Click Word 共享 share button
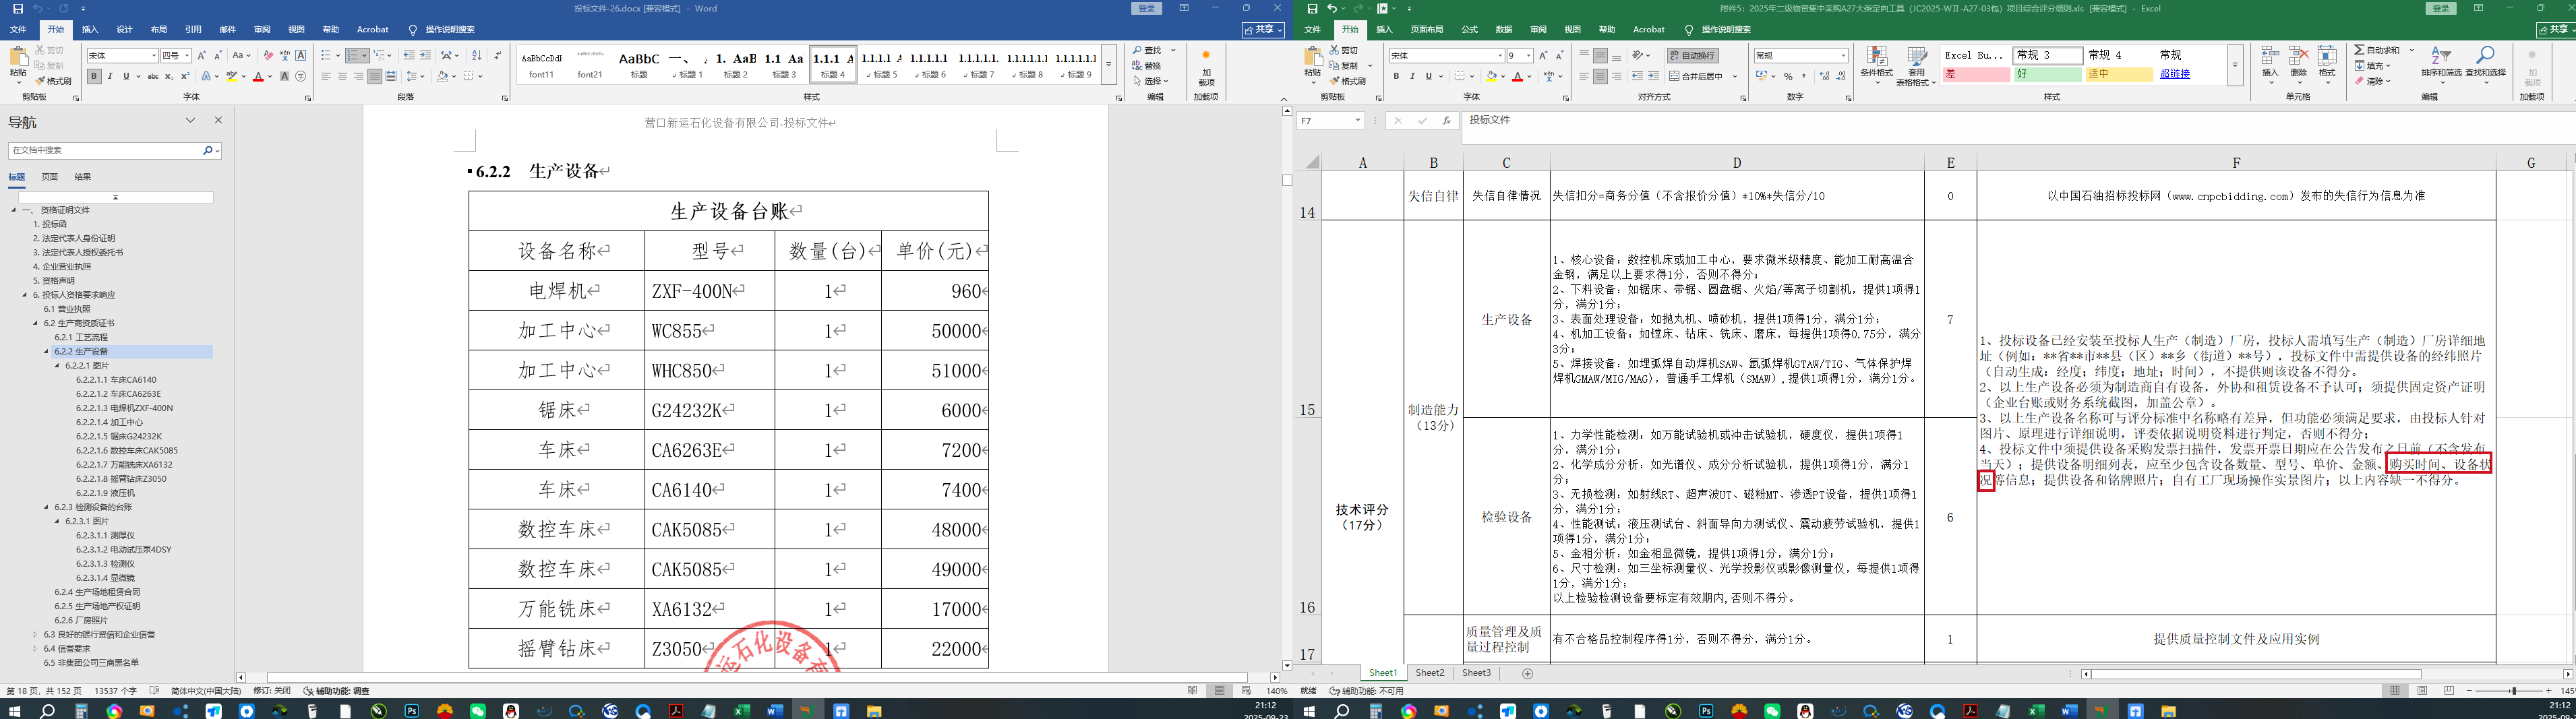This screenshot has width=2576, height=719. point(1263,30)
